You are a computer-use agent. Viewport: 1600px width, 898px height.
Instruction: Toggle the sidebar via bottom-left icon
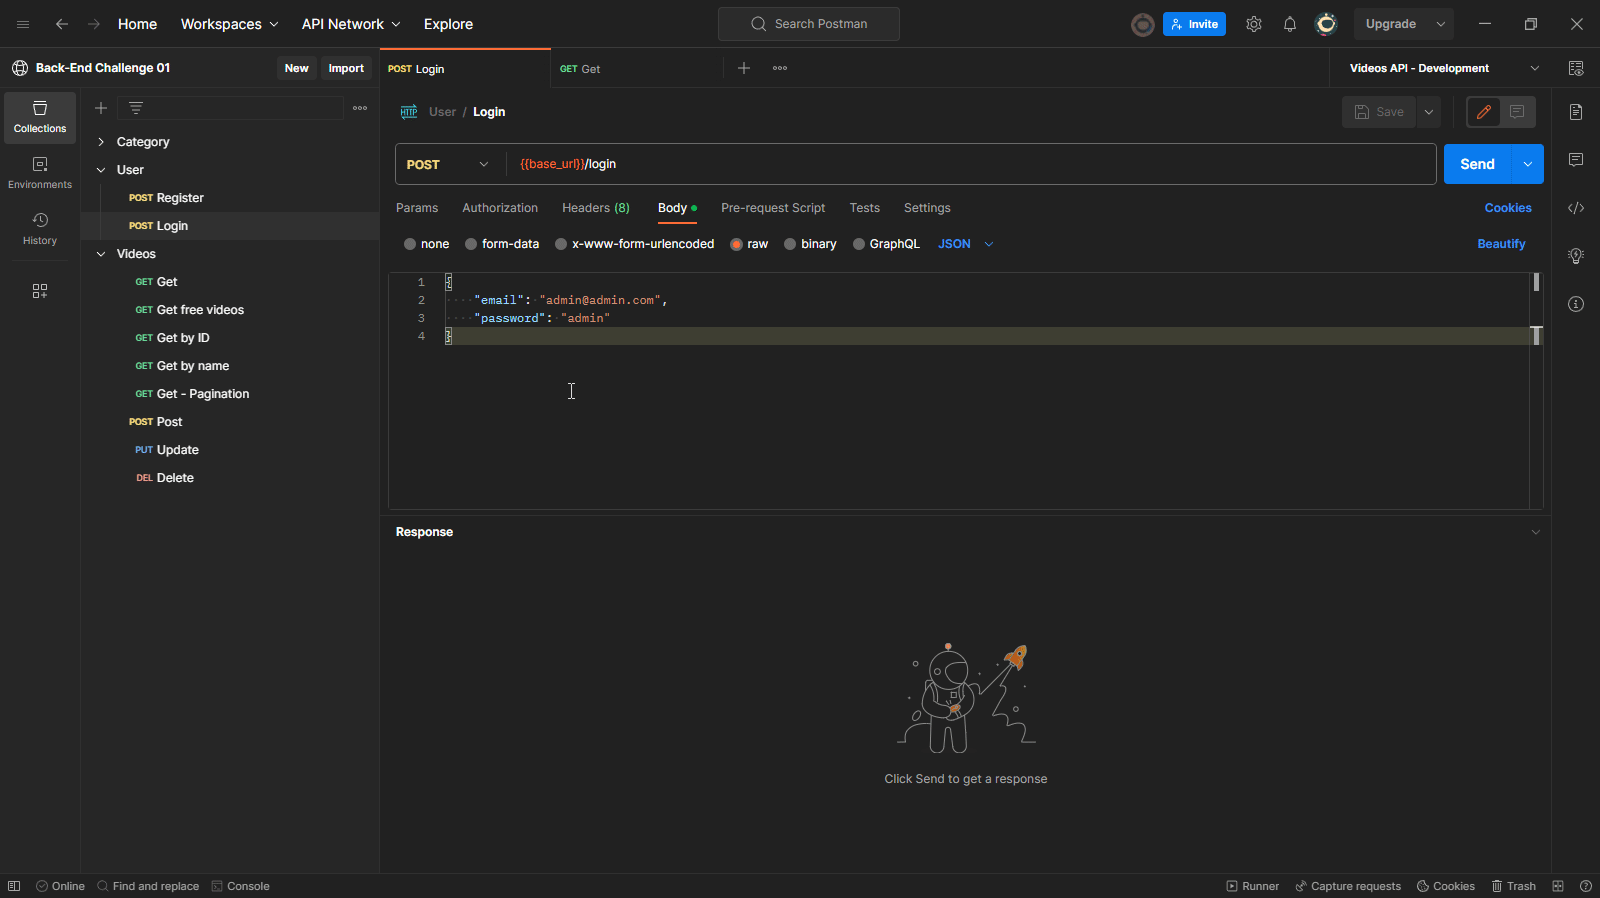click(14, 886)
